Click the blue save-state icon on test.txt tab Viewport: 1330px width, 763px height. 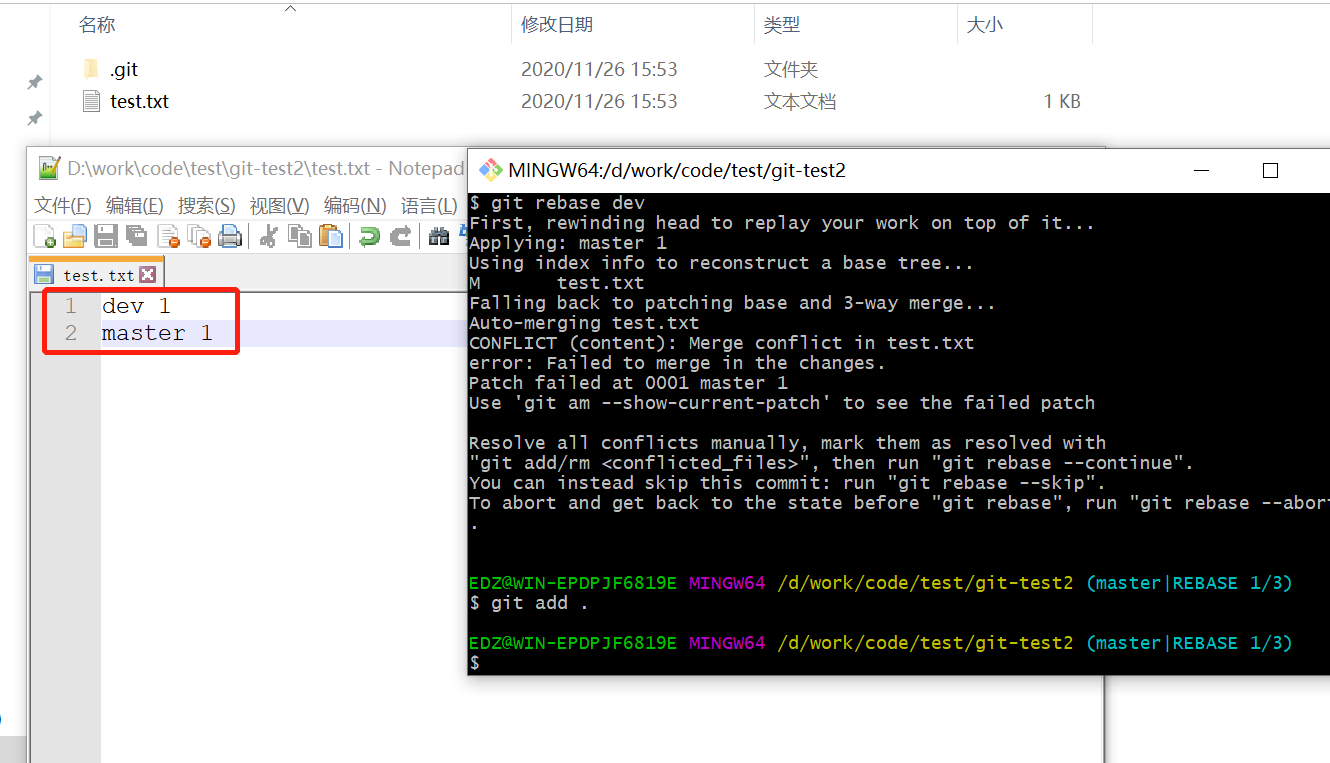click(x=44, y=274)
